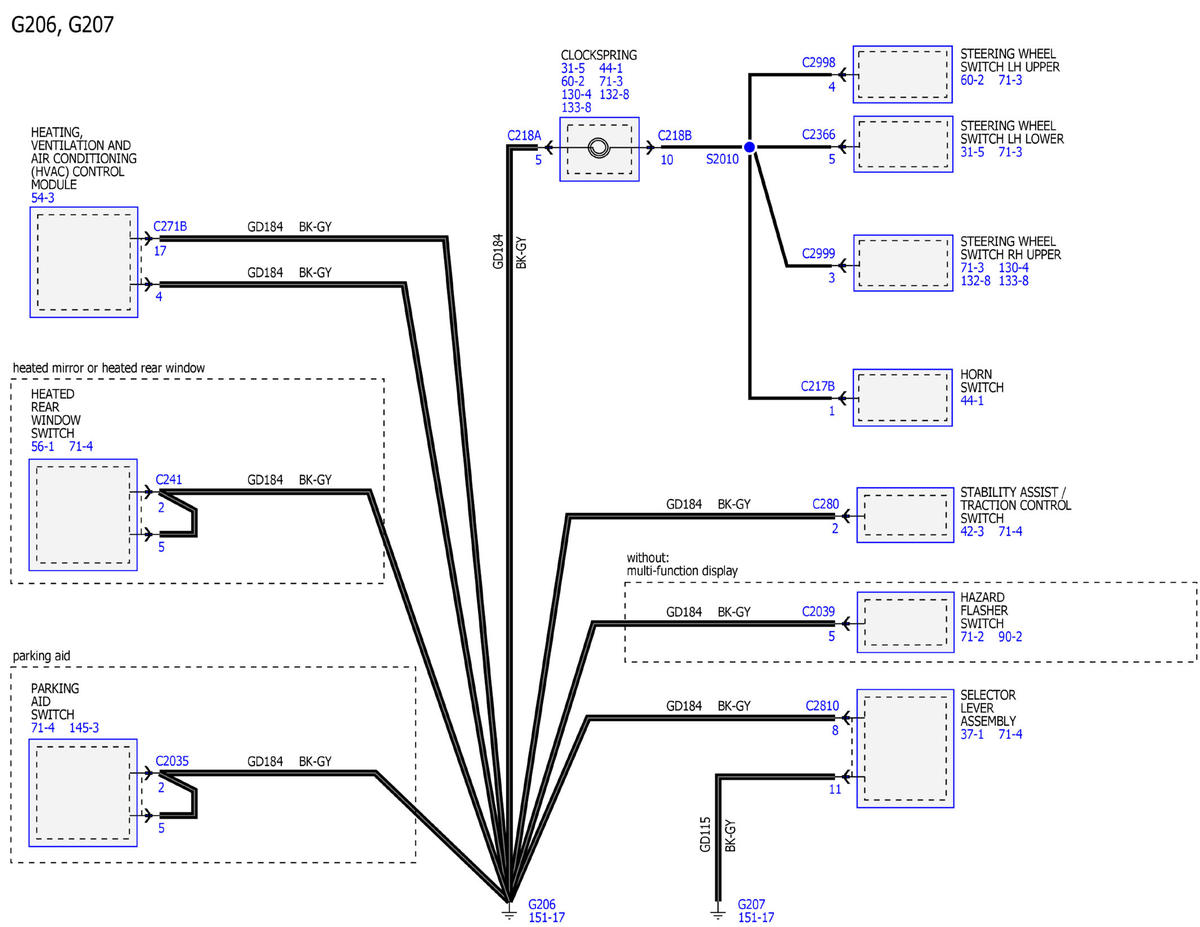Open connector C218A reference
1200x927 pixels.
pyautogui.click(x=524, y=135)
